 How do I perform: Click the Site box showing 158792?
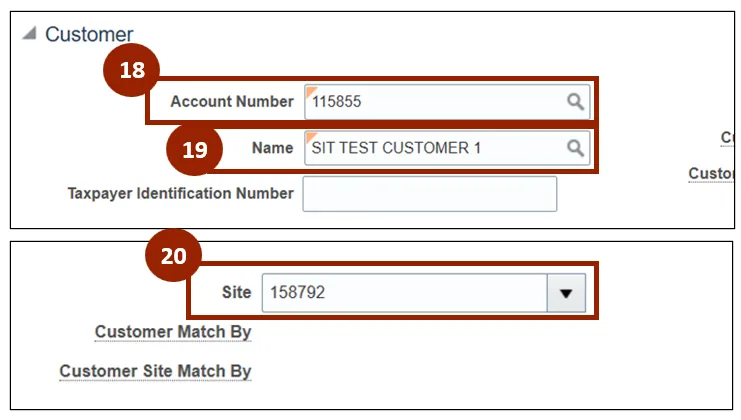pyautogui.click(x=404, y=293)
